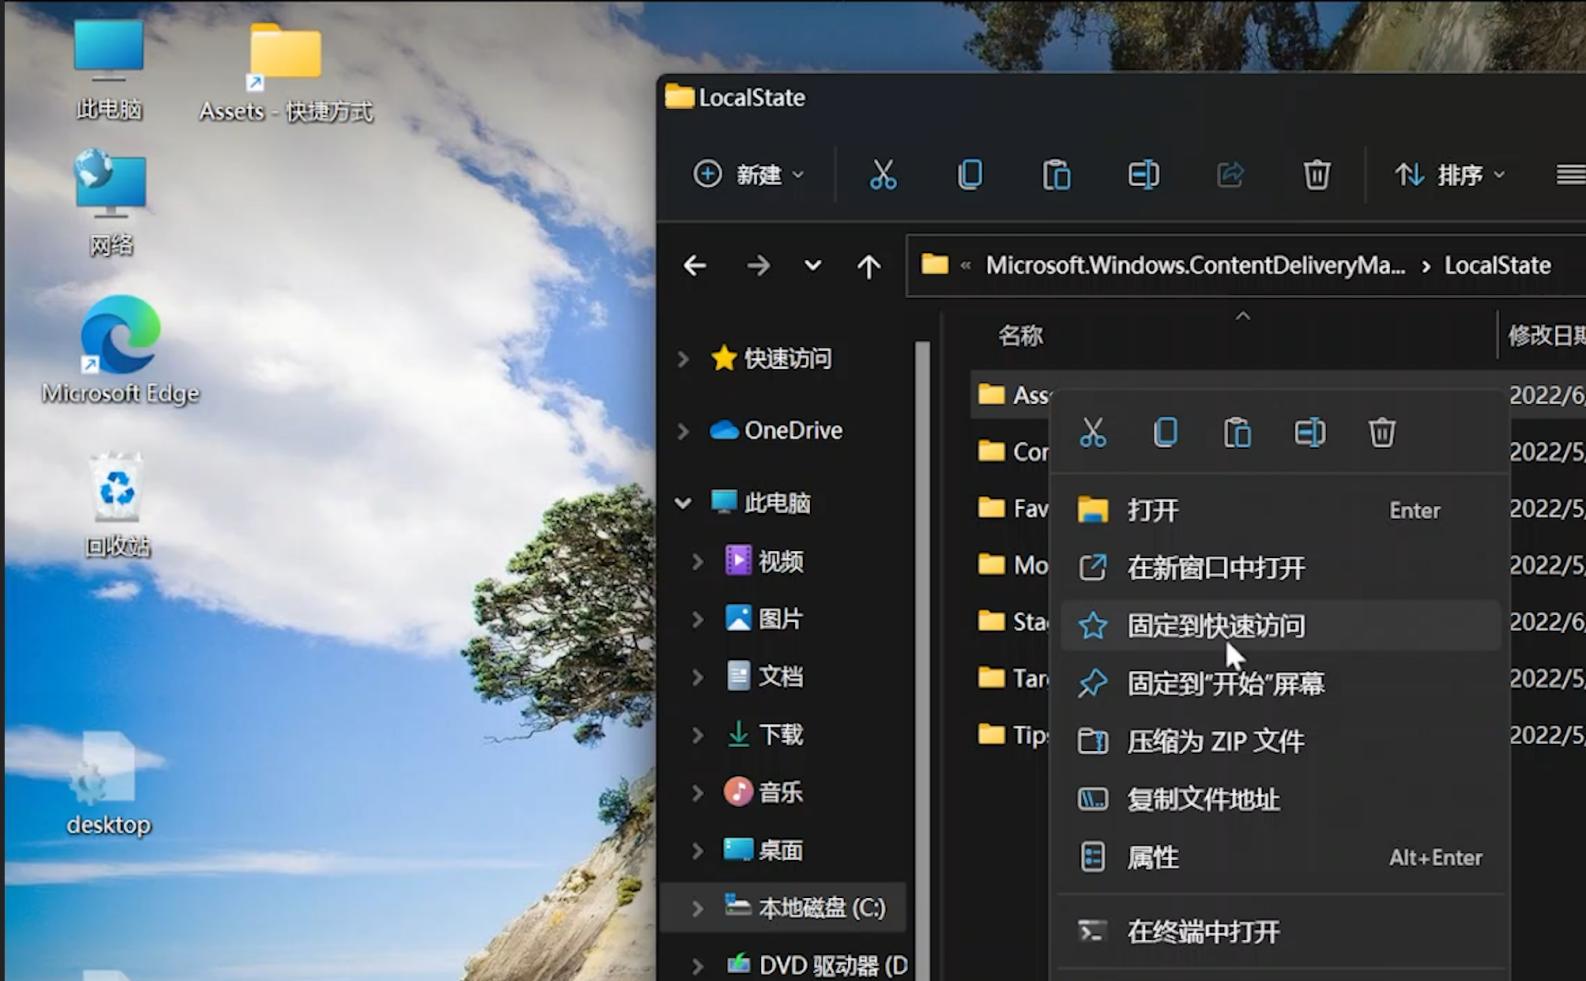The width and height of the screenshot is (1586, 981).
Task: Select 桌面 in navigation pane
Action: coord(764,851)
